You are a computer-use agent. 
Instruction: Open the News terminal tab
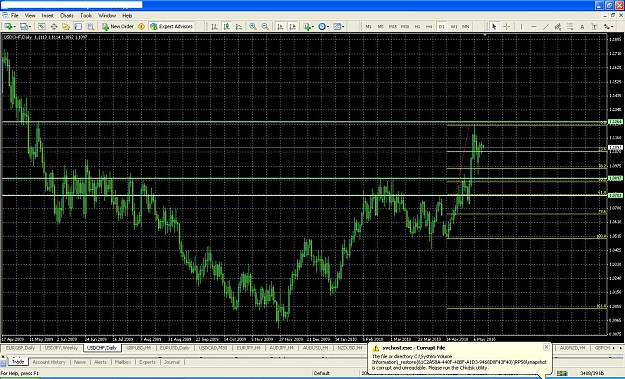click(80, 362)
